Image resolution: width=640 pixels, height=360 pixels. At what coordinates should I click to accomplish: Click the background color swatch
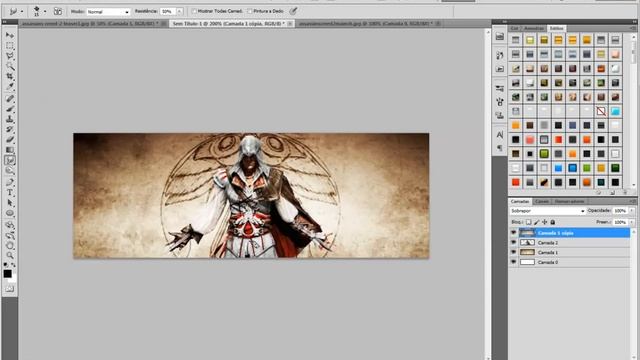coord(13,280)
